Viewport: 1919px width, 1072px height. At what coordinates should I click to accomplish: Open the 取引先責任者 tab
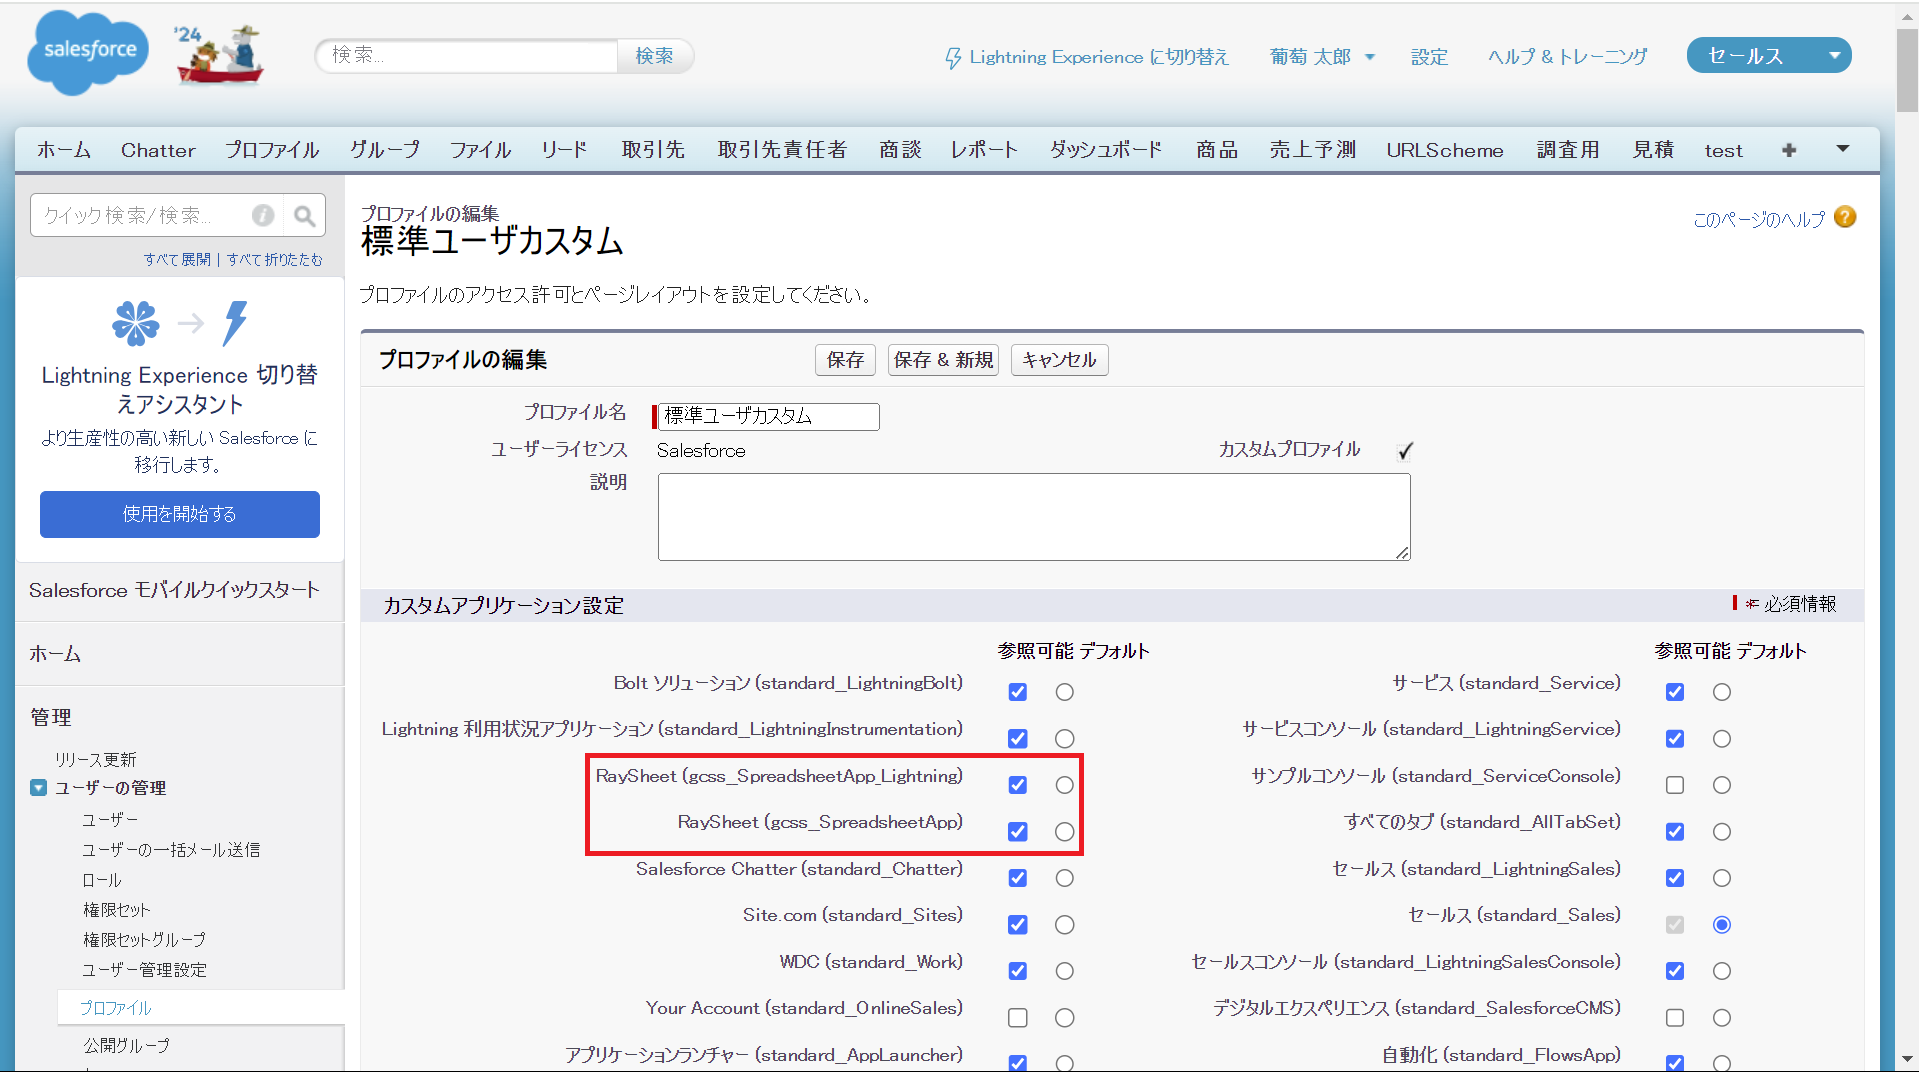coord(782,150)
